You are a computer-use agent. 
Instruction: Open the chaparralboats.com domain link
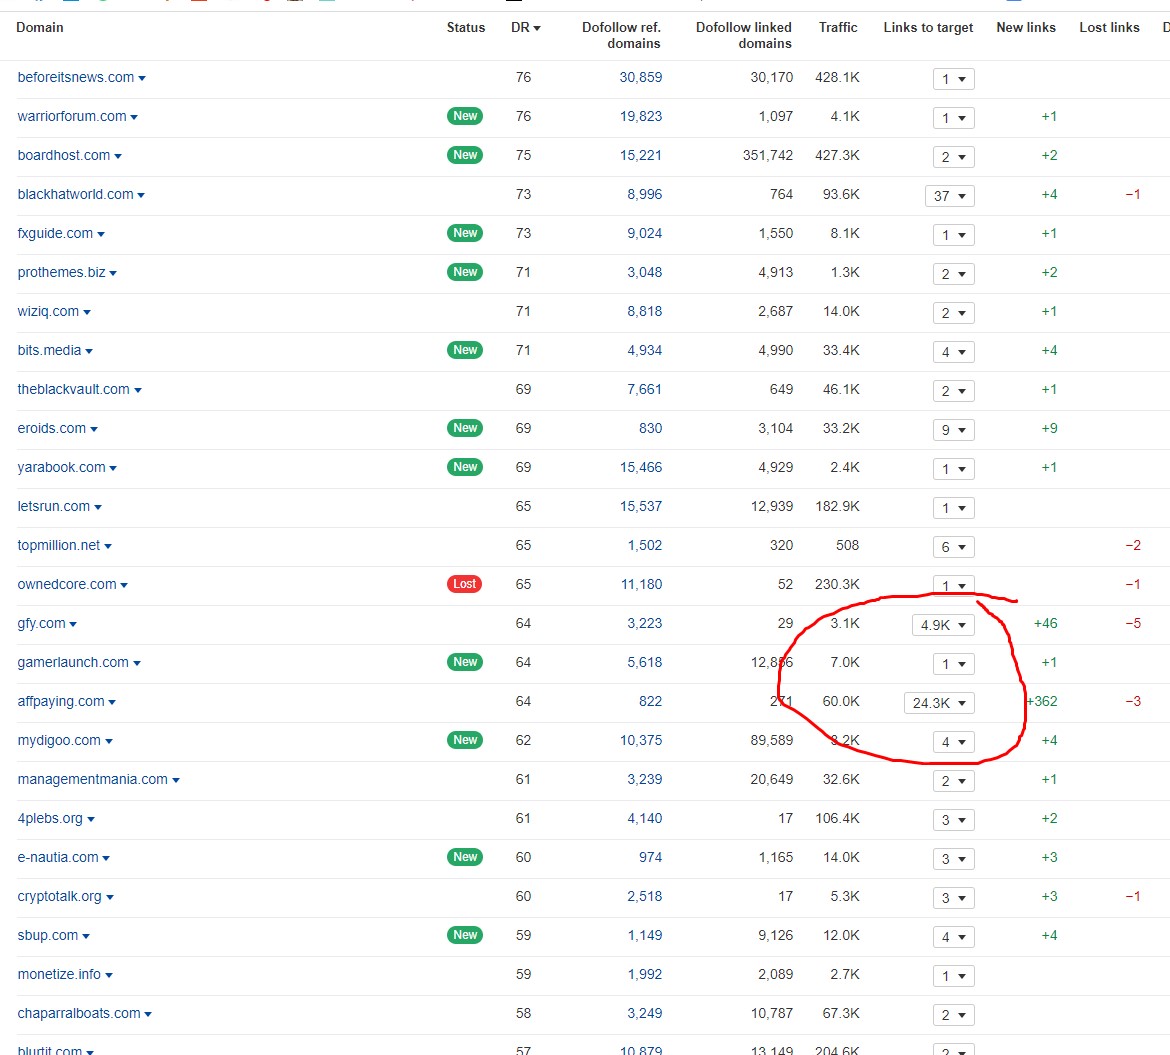coord(78,1013)
